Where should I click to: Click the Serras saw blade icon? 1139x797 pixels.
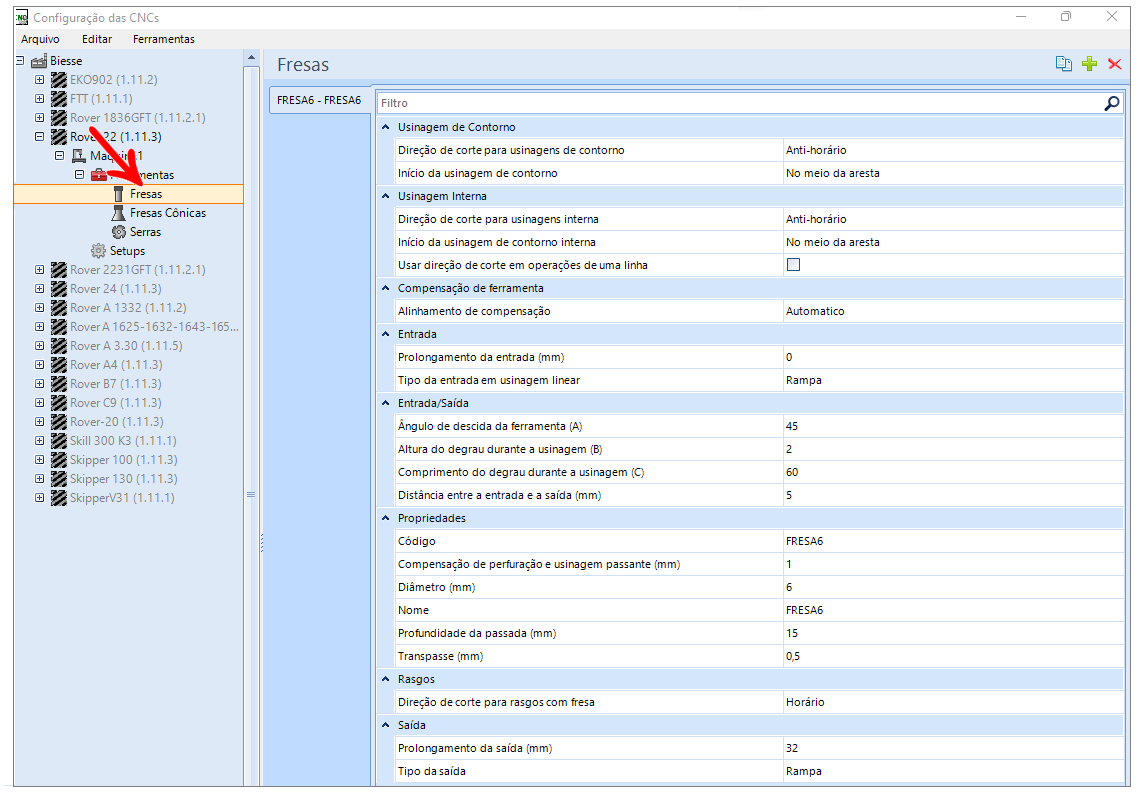[119, 232]
